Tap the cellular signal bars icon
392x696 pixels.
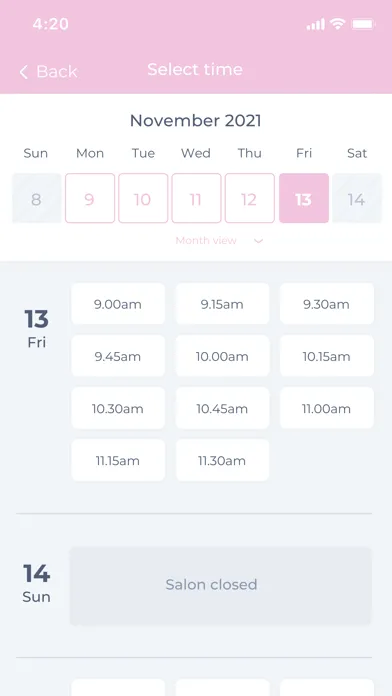[315, 24]
